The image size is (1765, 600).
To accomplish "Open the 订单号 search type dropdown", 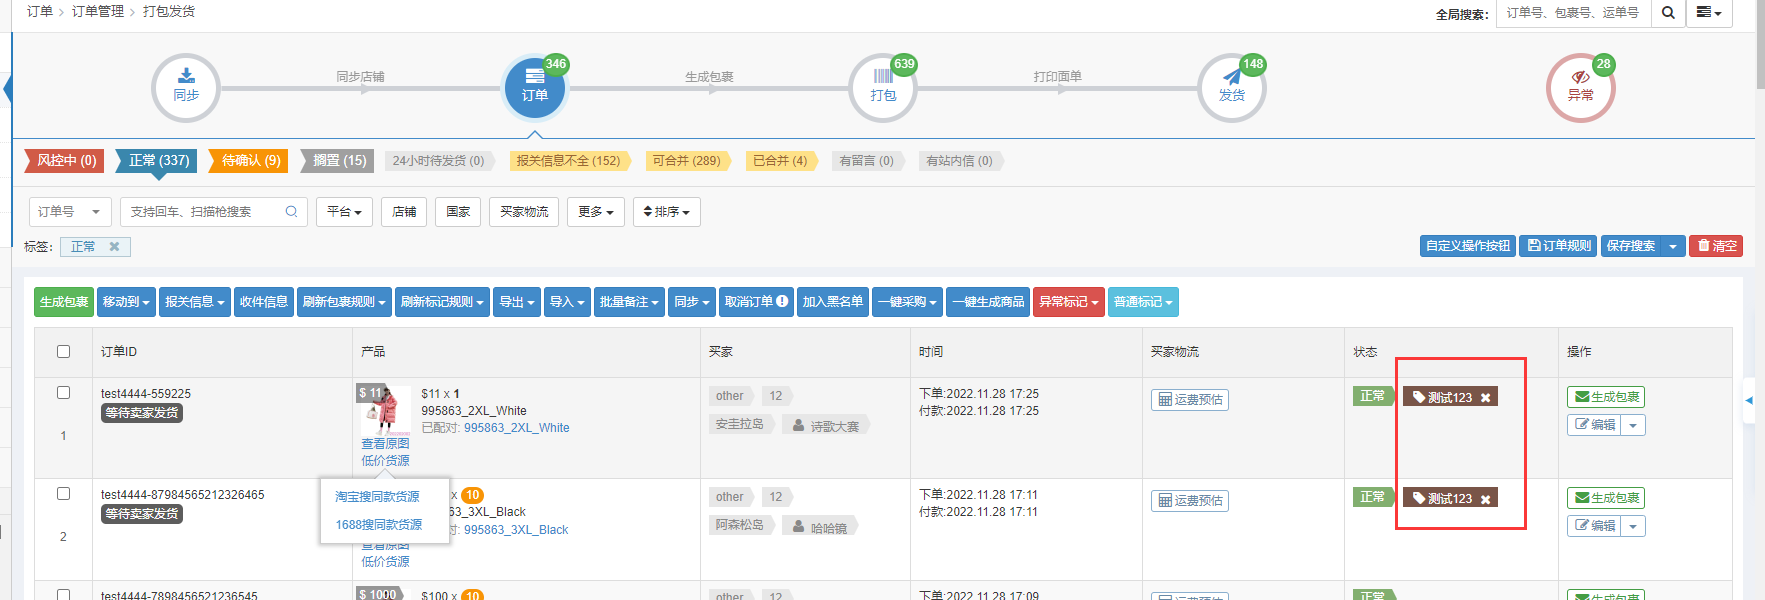I will pos(70,212).
